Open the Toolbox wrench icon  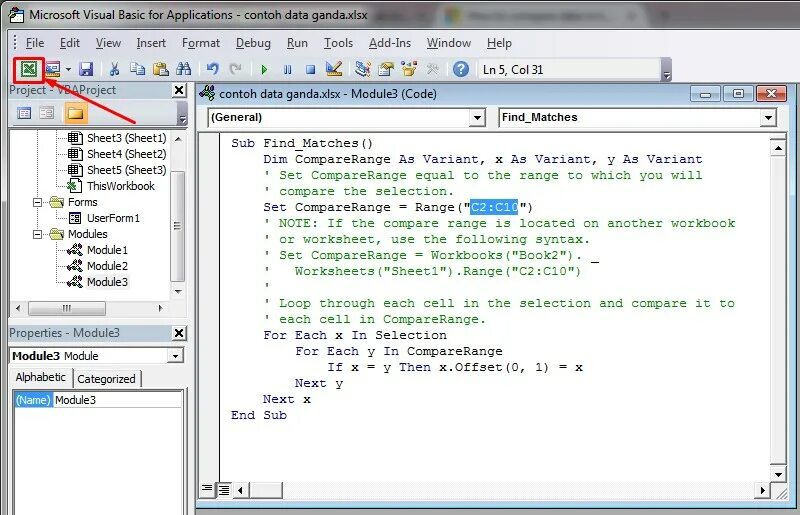tap(433, 69)
